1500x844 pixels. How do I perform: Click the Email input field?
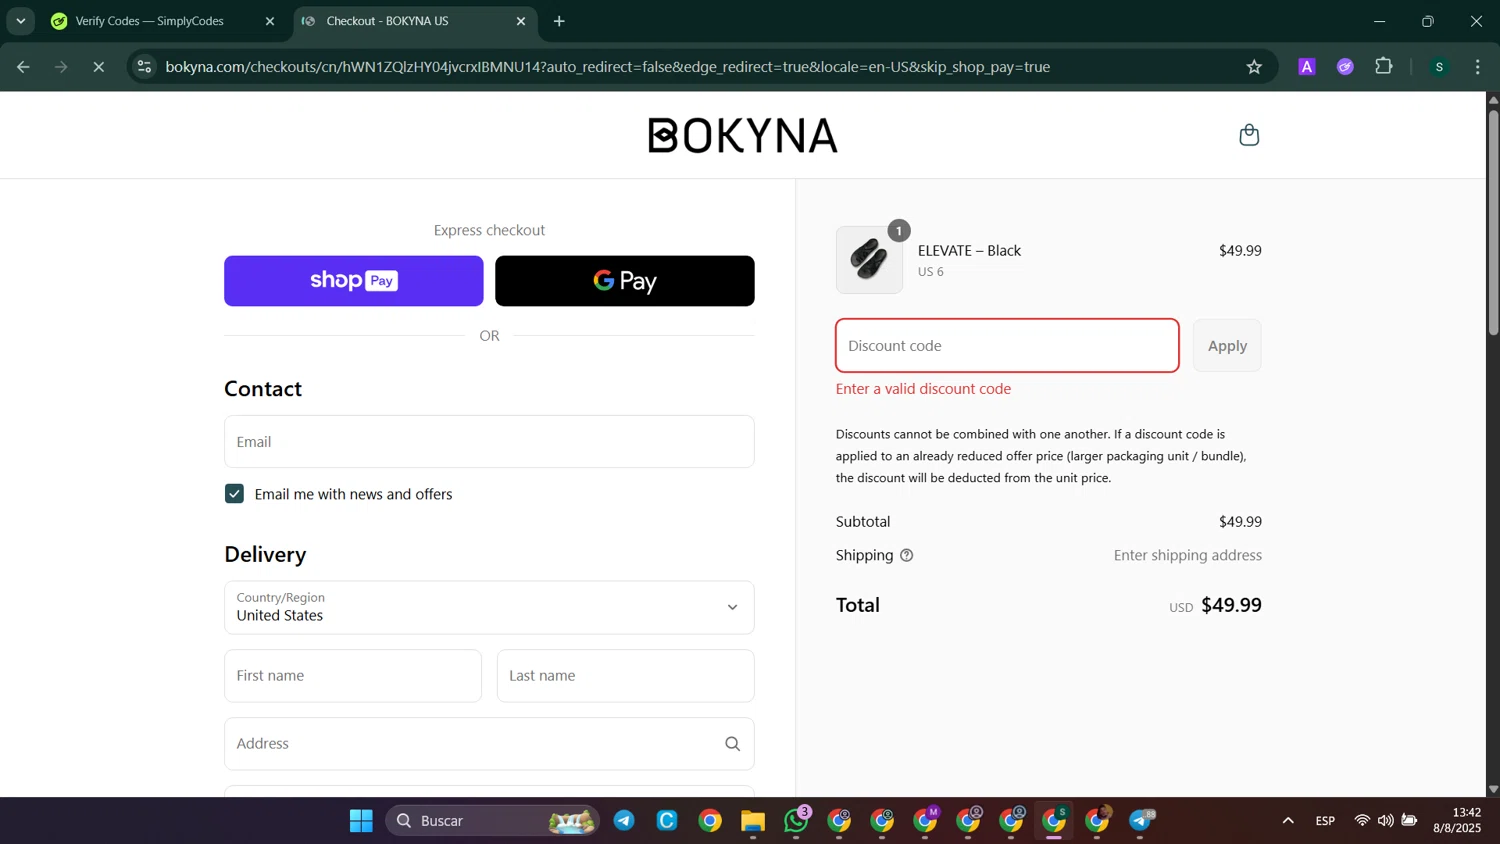pyautogui.click(x=489, y=442)
